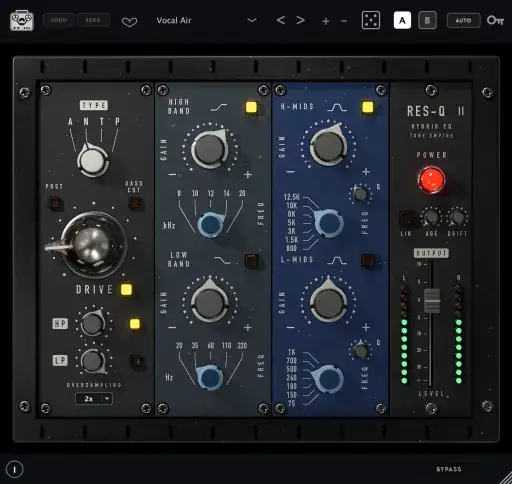Click the TYPE label
The width and height of the screenshot is (512, 484).
pyautogui.click(x=94, y=105)
